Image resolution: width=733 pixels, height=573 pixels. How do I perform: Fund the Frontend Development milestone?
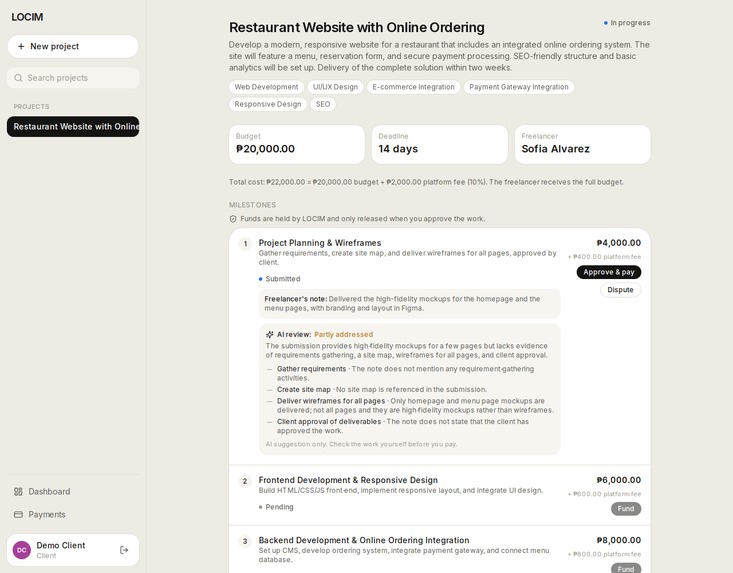coord(626,509)
